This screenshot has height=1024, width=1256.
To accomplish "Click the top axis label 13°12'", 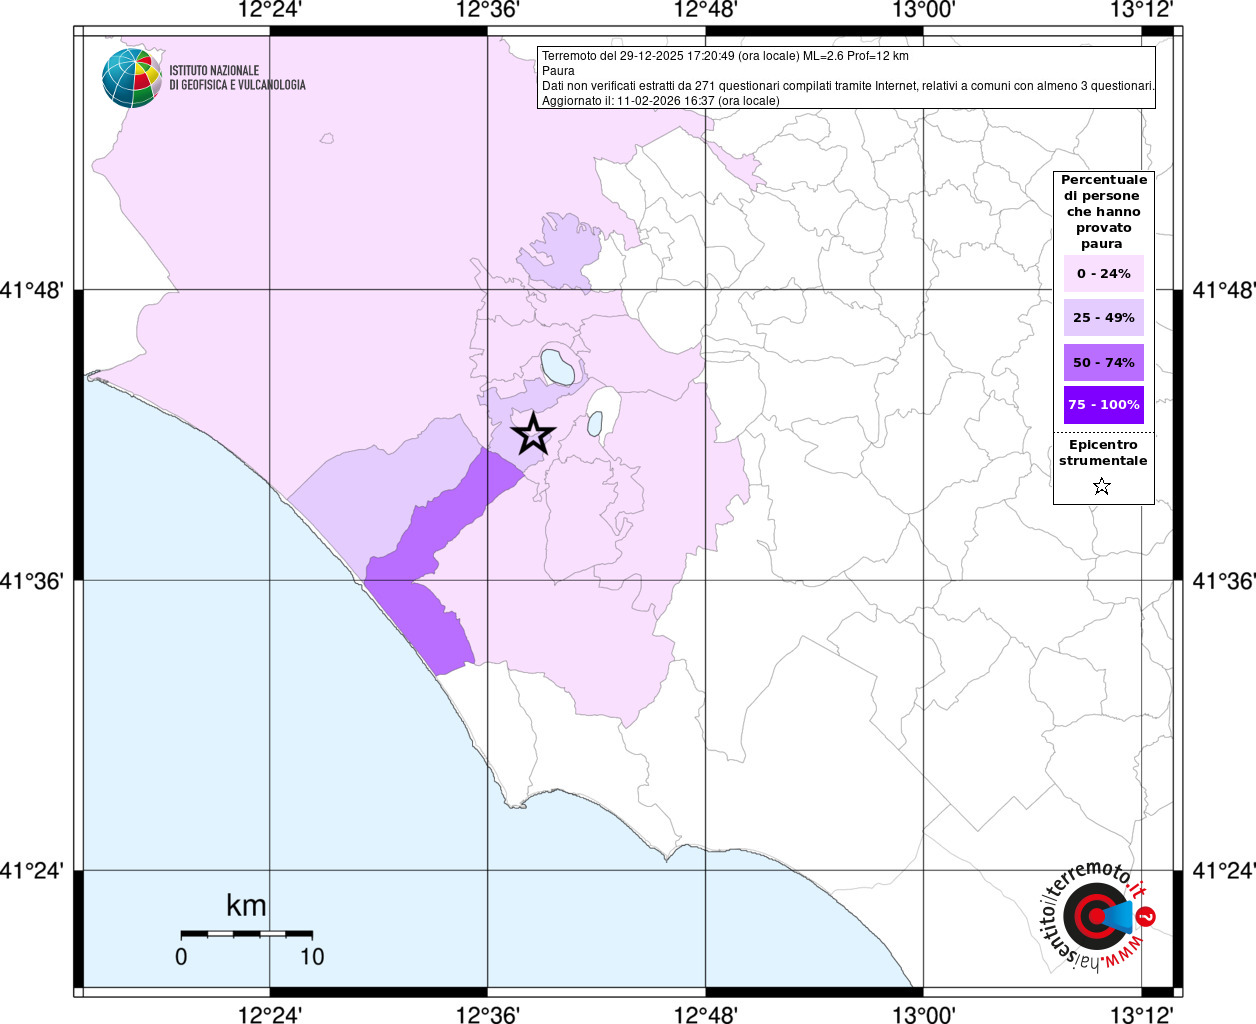I will point(1141,10).
